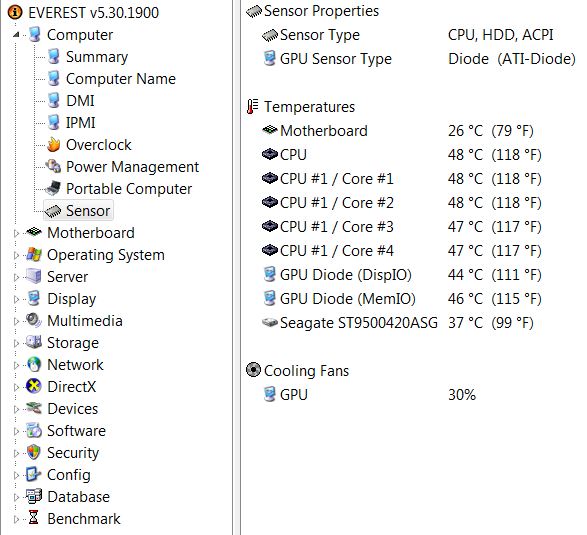587x535 pixels.
Task: Click the EVEREST orange info icon
Action: click(15, 13)
